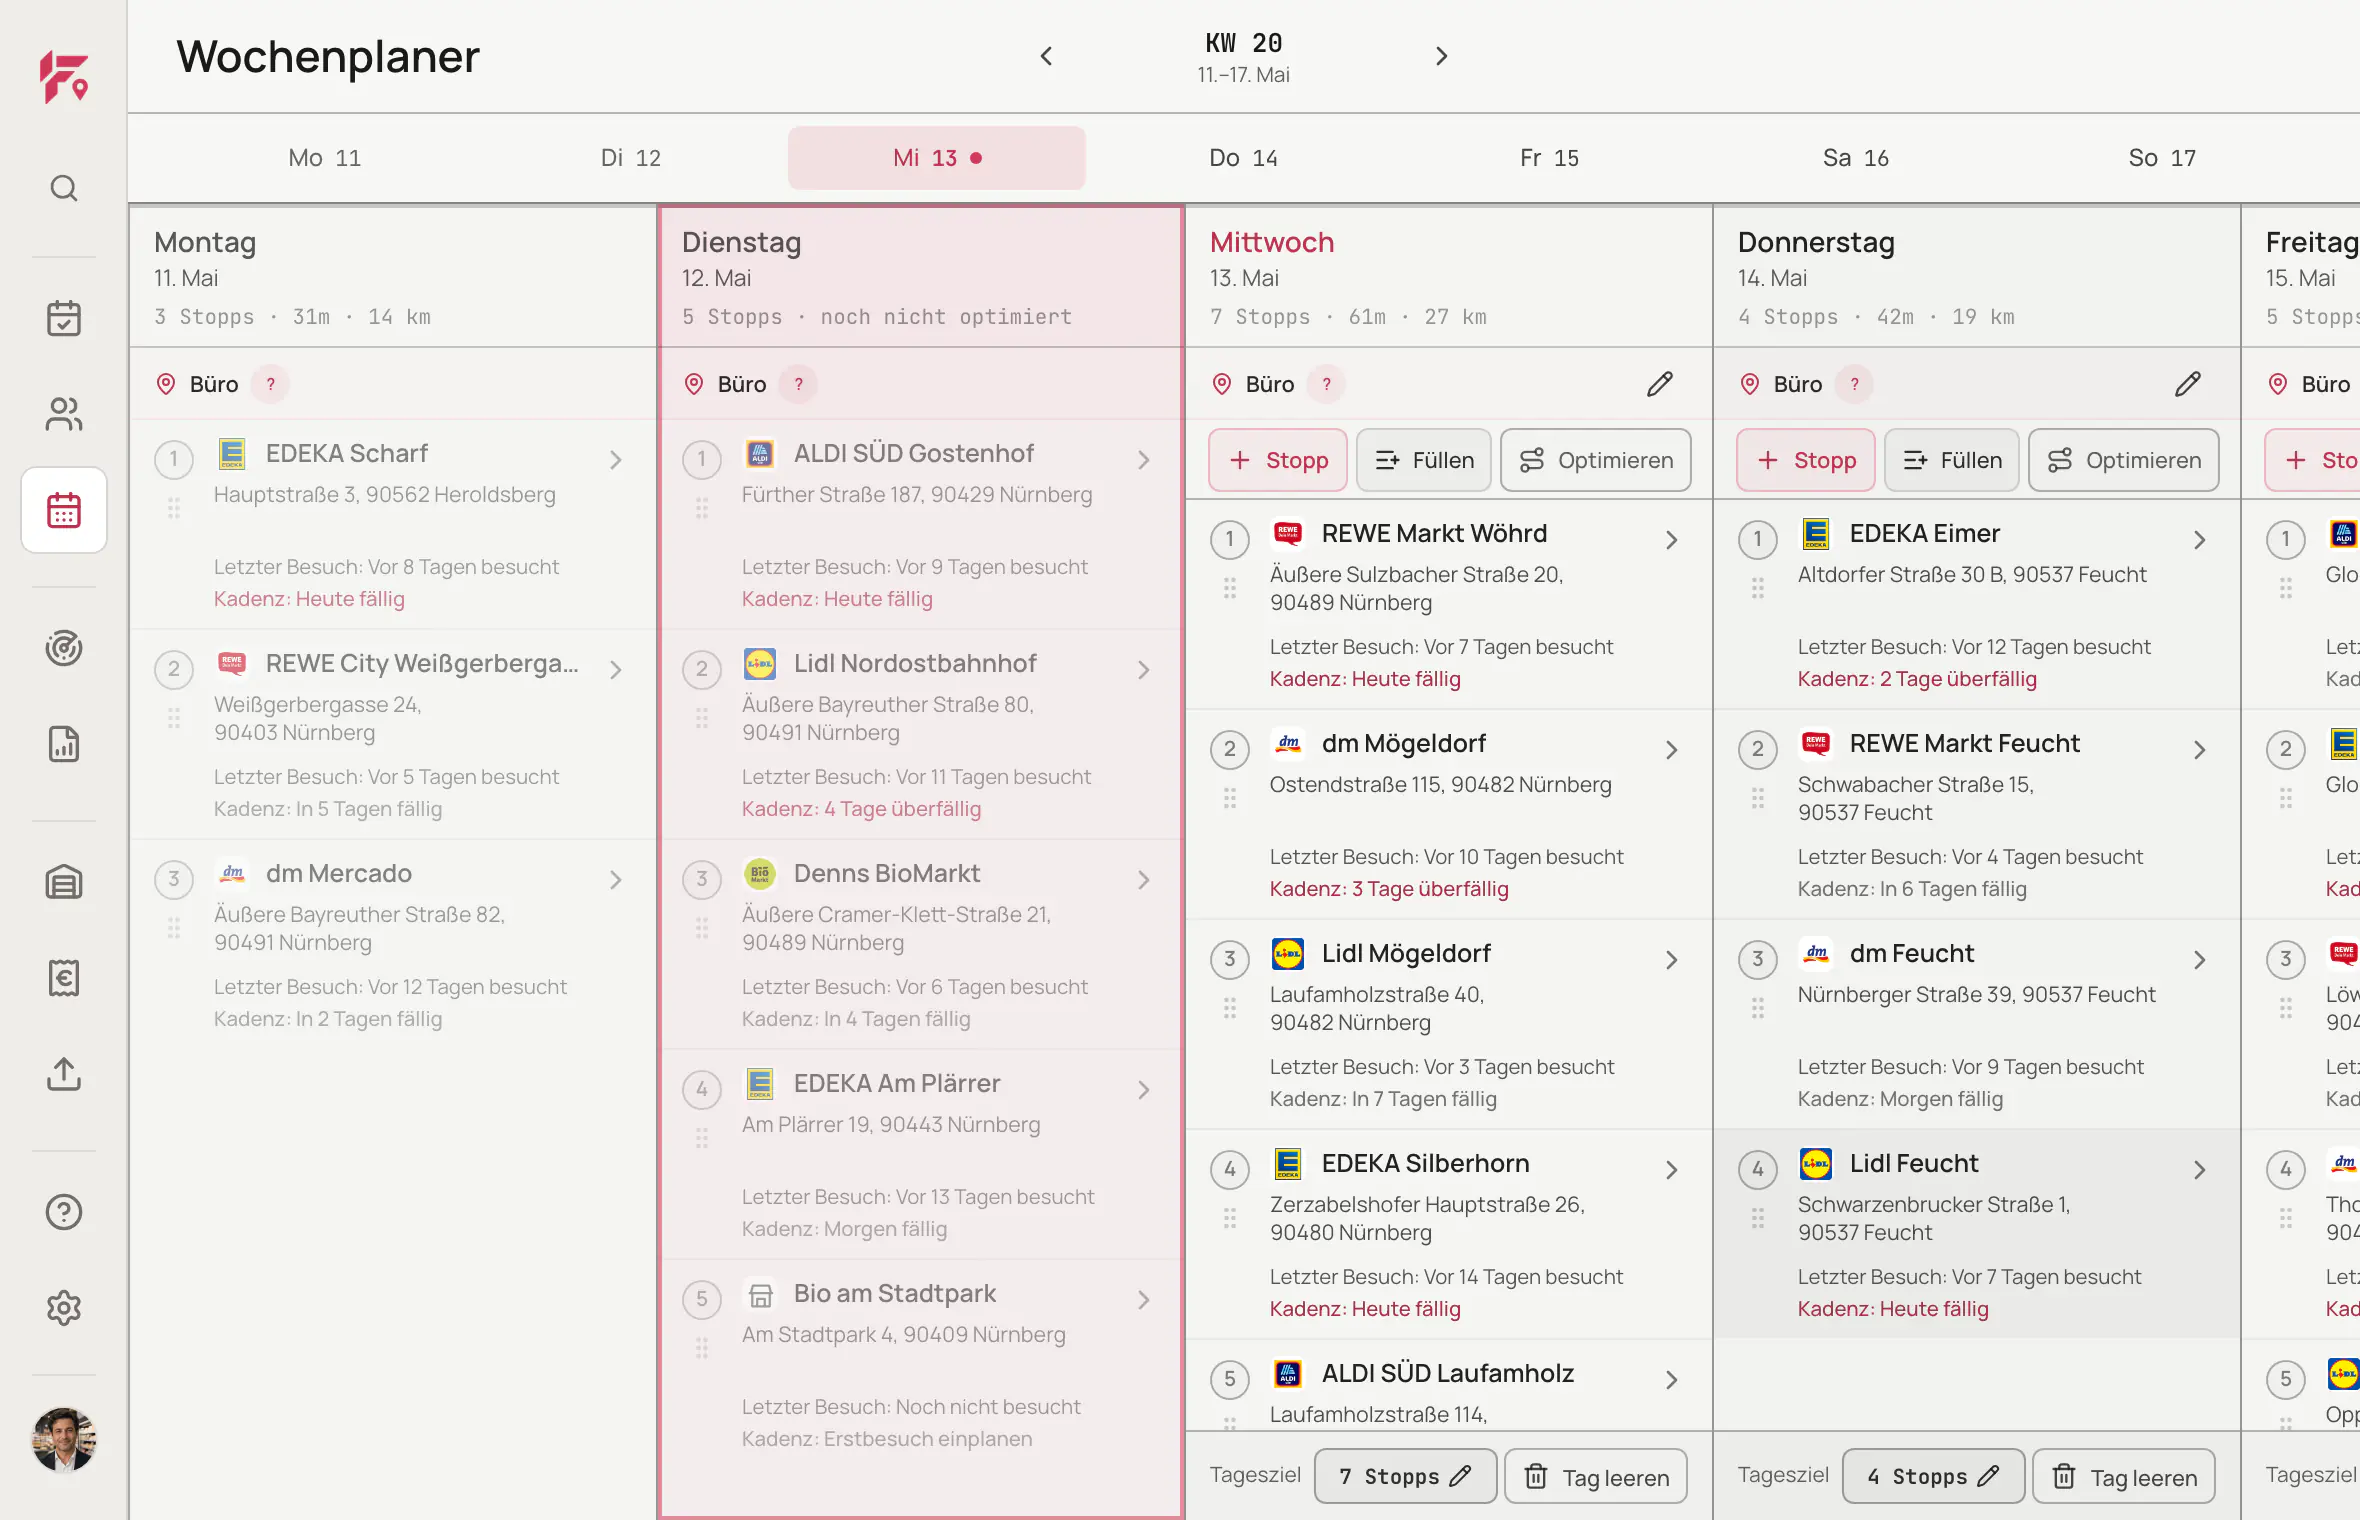Image resolution: width=2360 pixels, height=1520 pixels.
Task: Go to previous week with left chevron
Action: [x=1046, y=56]
